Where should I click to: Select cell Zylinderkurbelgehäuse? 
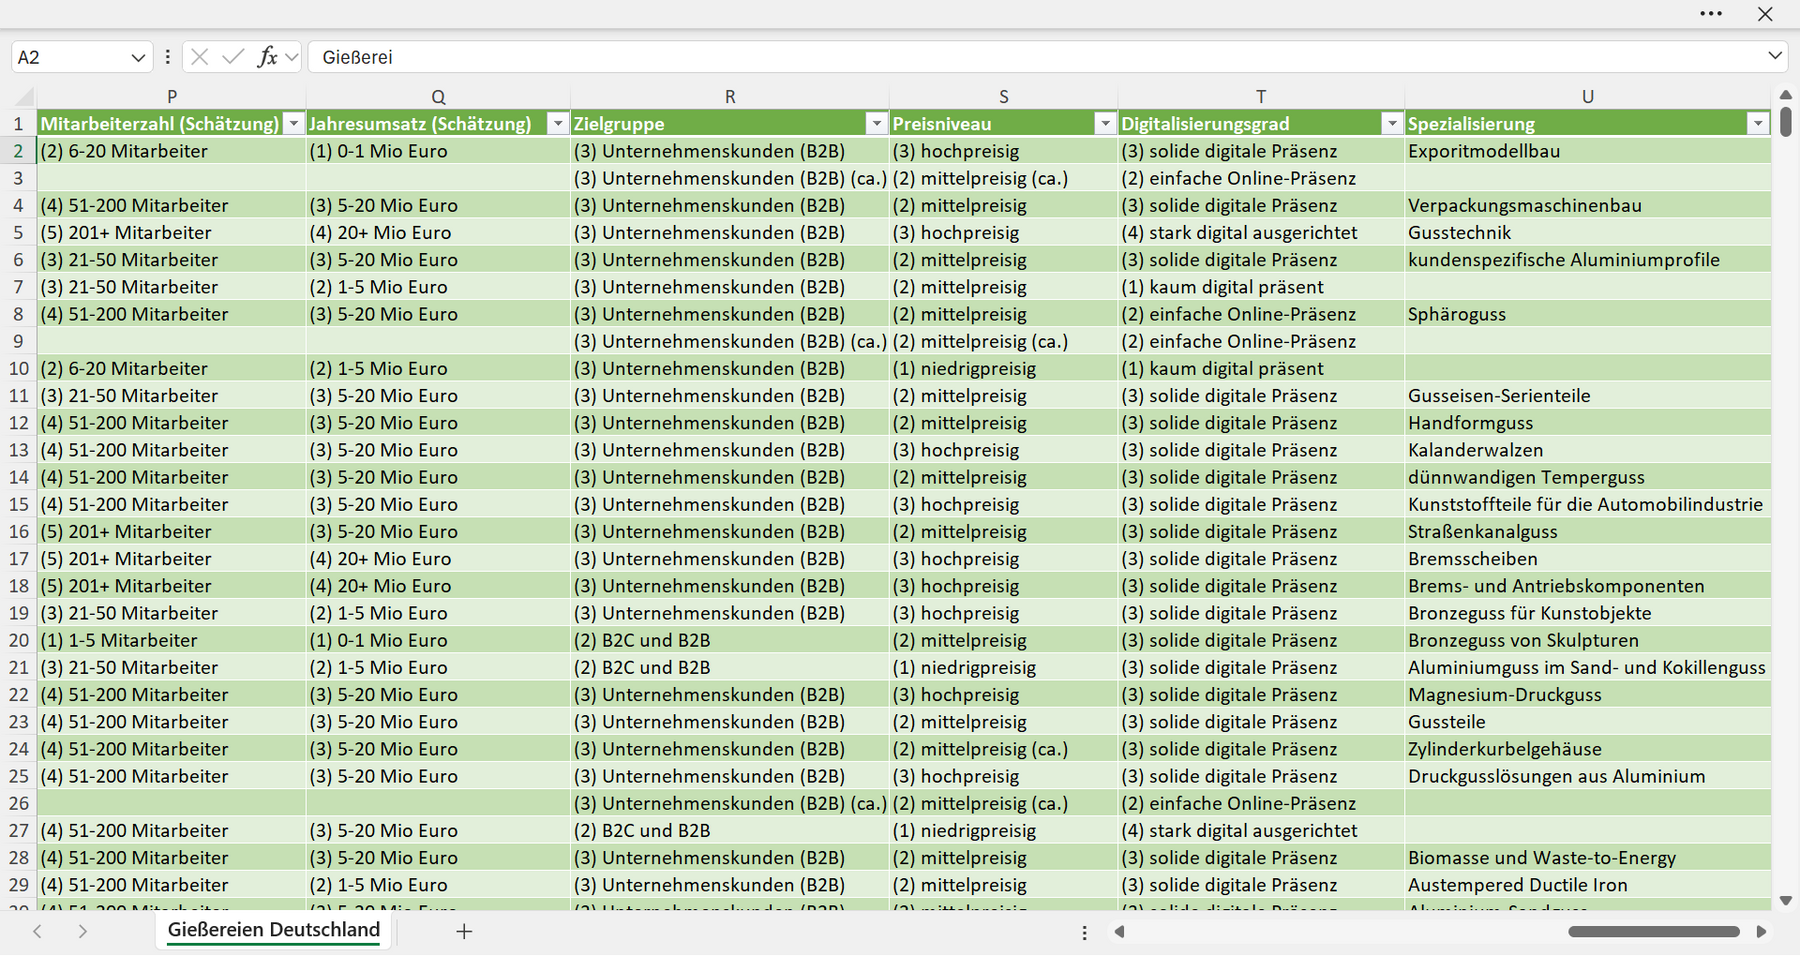(1588, 749)
